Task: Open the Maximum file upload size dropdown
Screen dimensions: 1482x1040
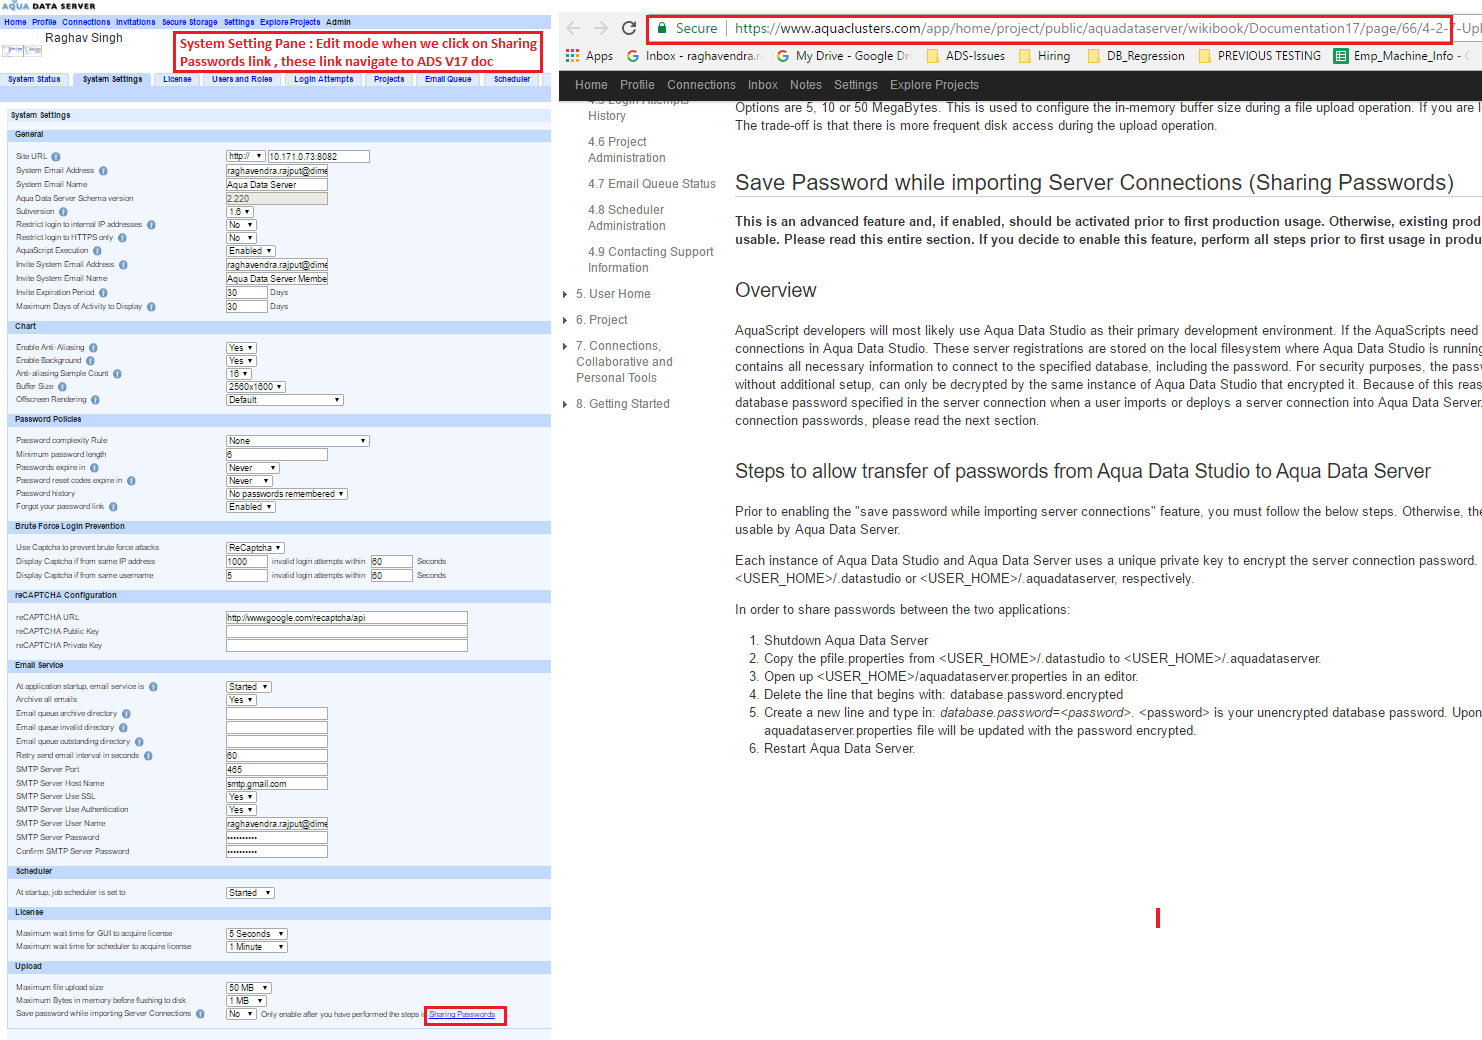Action: pos(249,988)
